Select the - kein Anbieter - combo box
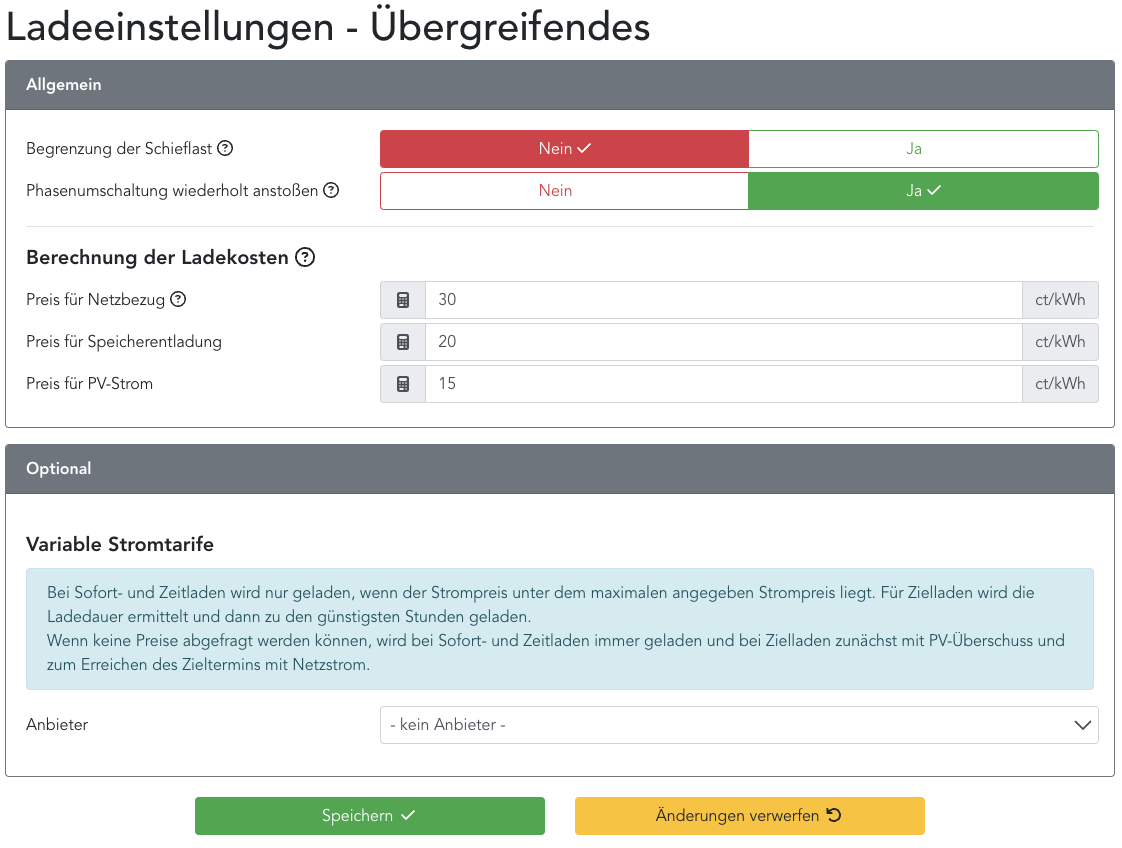The height and width of the screenshot is (848, 1122). 738,724
